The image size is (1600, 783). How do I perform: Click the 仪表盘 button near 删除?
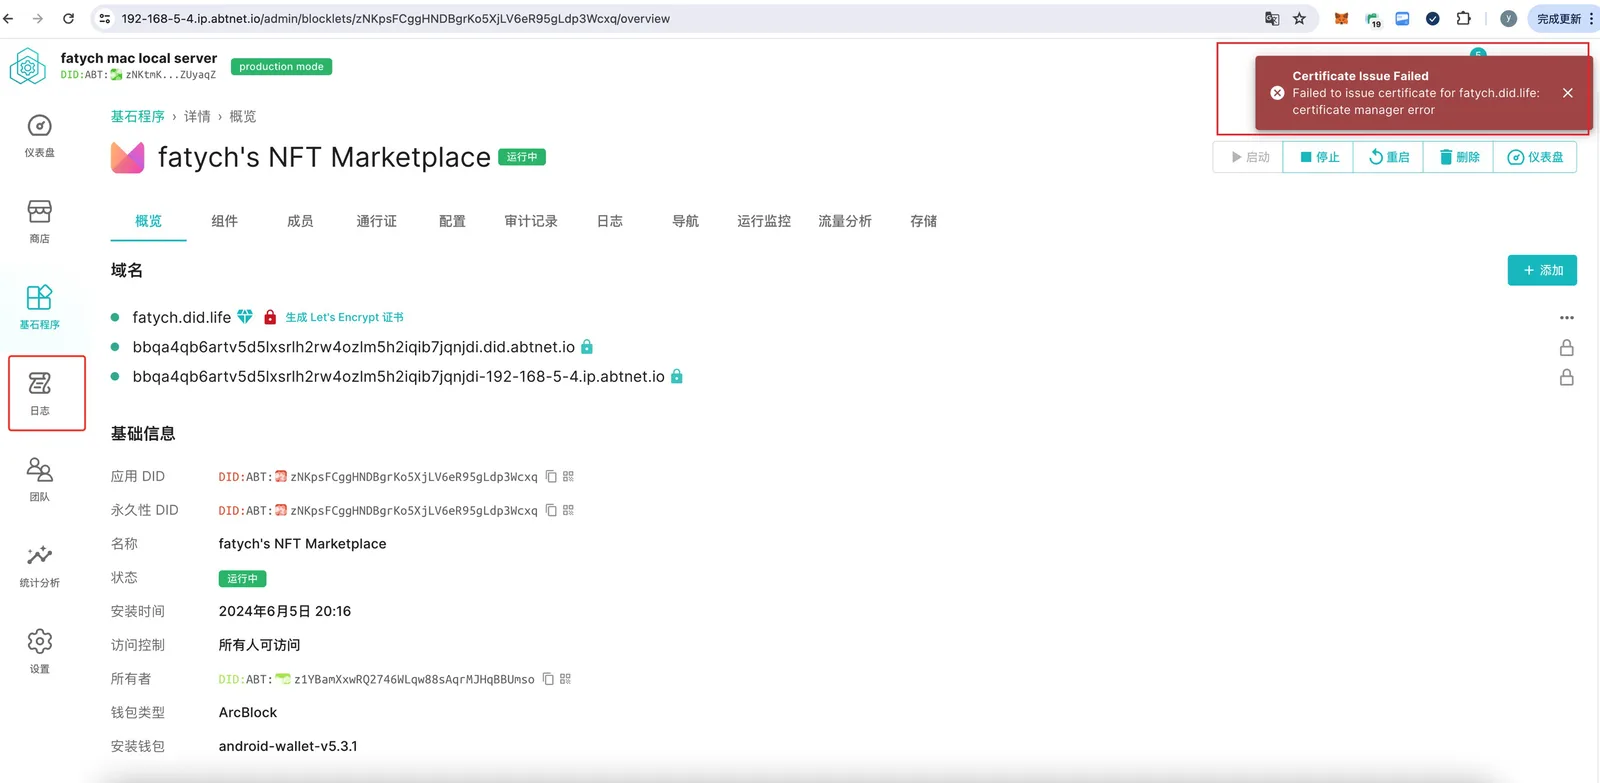1535,157
